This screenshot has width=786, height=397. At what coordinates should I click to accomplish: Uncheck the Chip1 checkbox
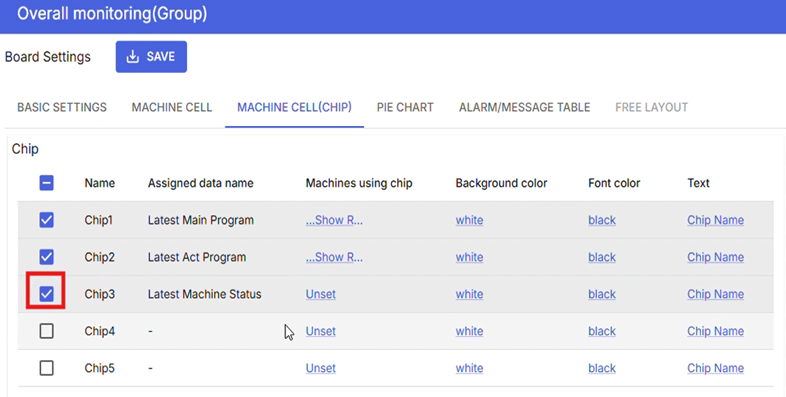coord(47,220)
